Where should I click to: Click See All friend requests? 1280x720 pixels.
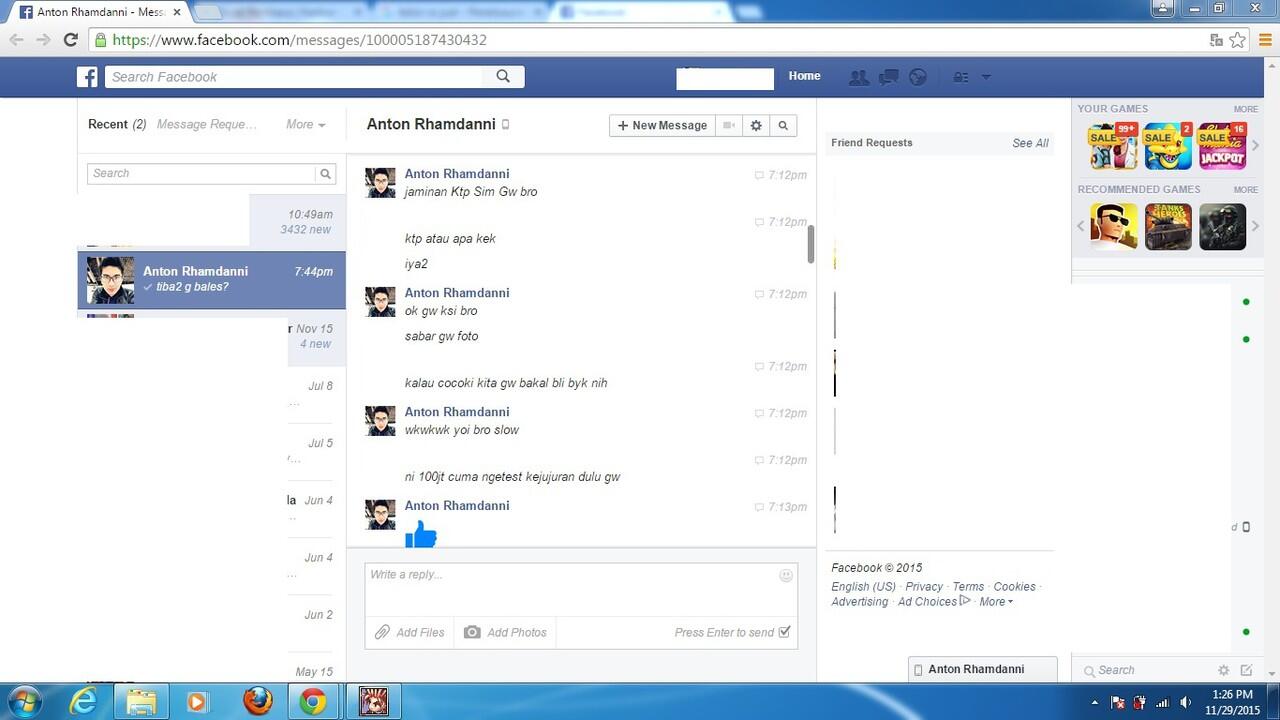tap(1030, 143)
